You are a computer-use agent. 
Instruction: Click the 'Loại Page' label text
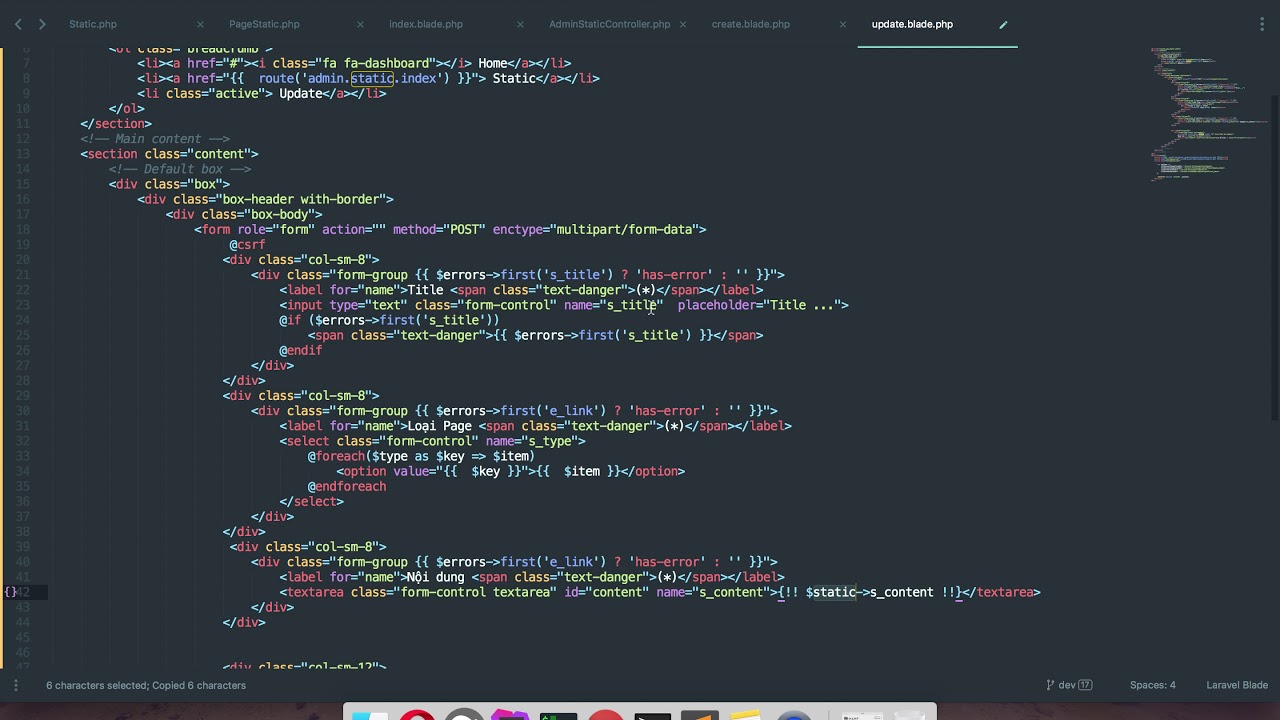(x=439, y=426)
